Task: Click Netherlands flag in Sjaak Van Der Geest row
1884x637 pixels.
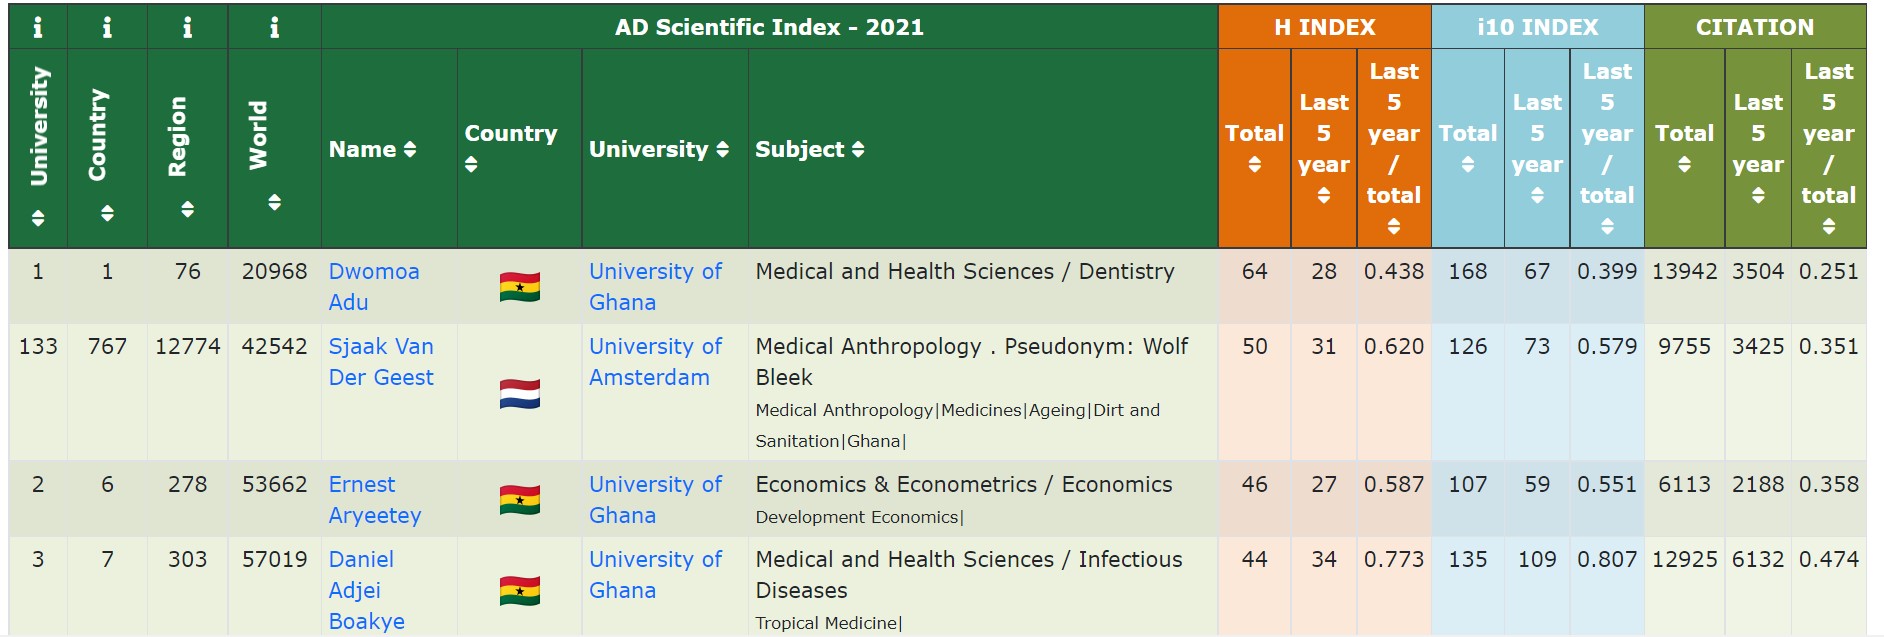Action: [x=520, y=394]
